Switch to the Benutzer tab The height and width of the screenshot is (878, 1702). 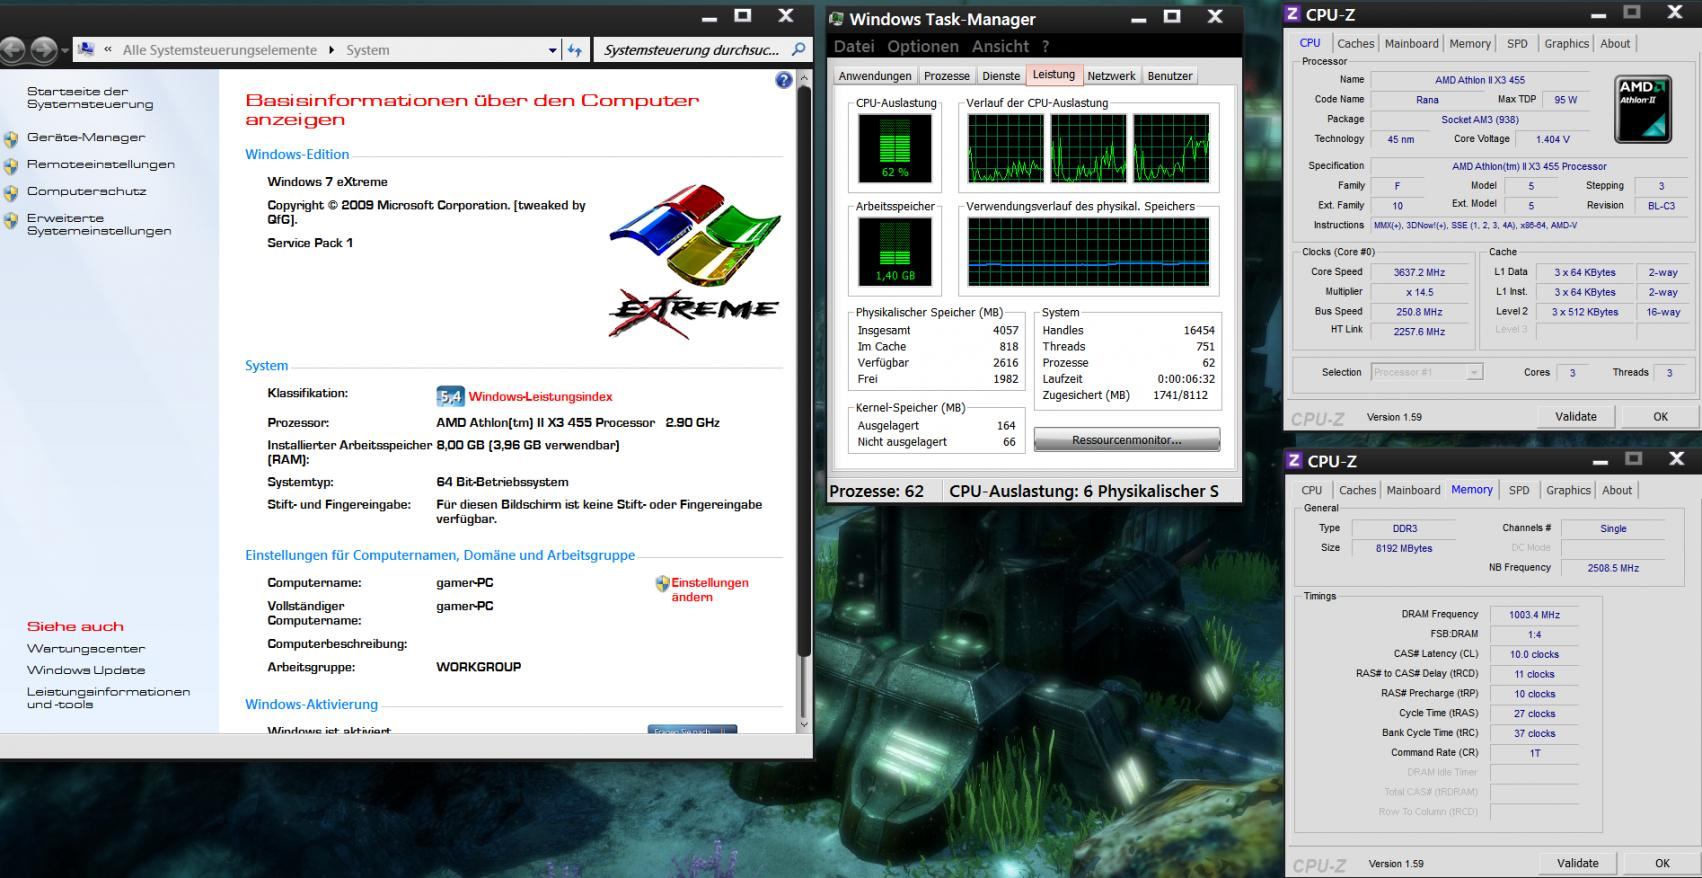(1170, 76)
